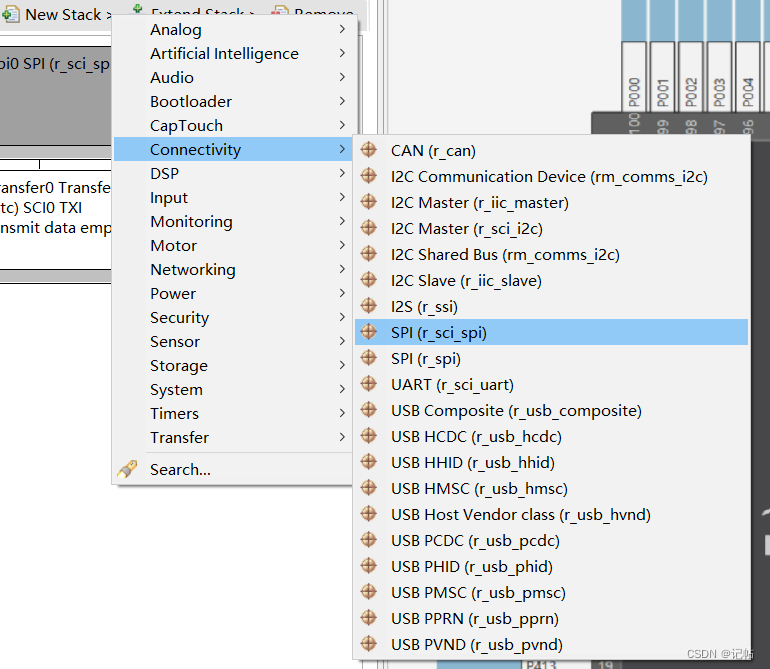Open the Networking menu category
This screenshot has width=770, height=669.
233,269
